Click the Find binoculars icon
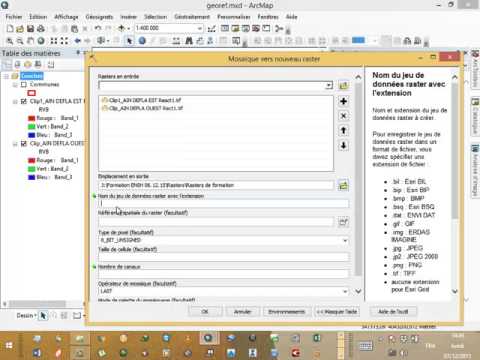The image size is (480, 360). (x=189, y=41)
